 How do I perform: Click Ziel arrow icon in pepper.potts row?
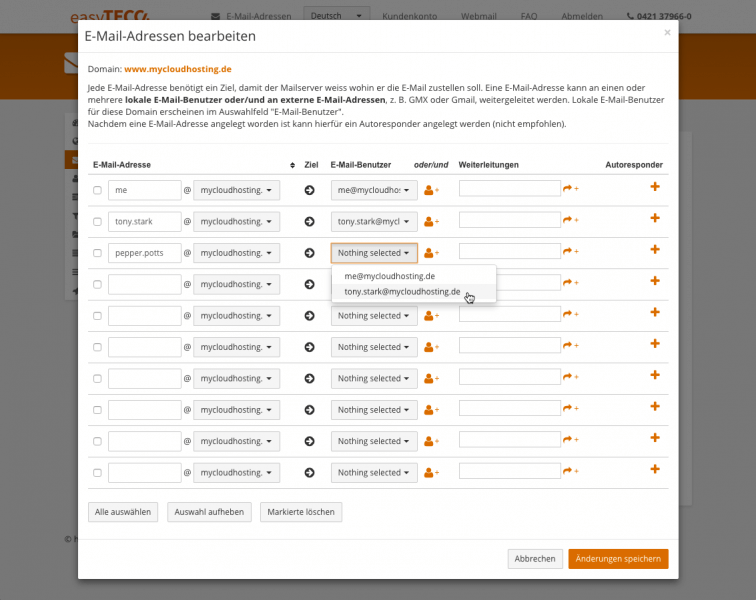[x=310, y=253]
